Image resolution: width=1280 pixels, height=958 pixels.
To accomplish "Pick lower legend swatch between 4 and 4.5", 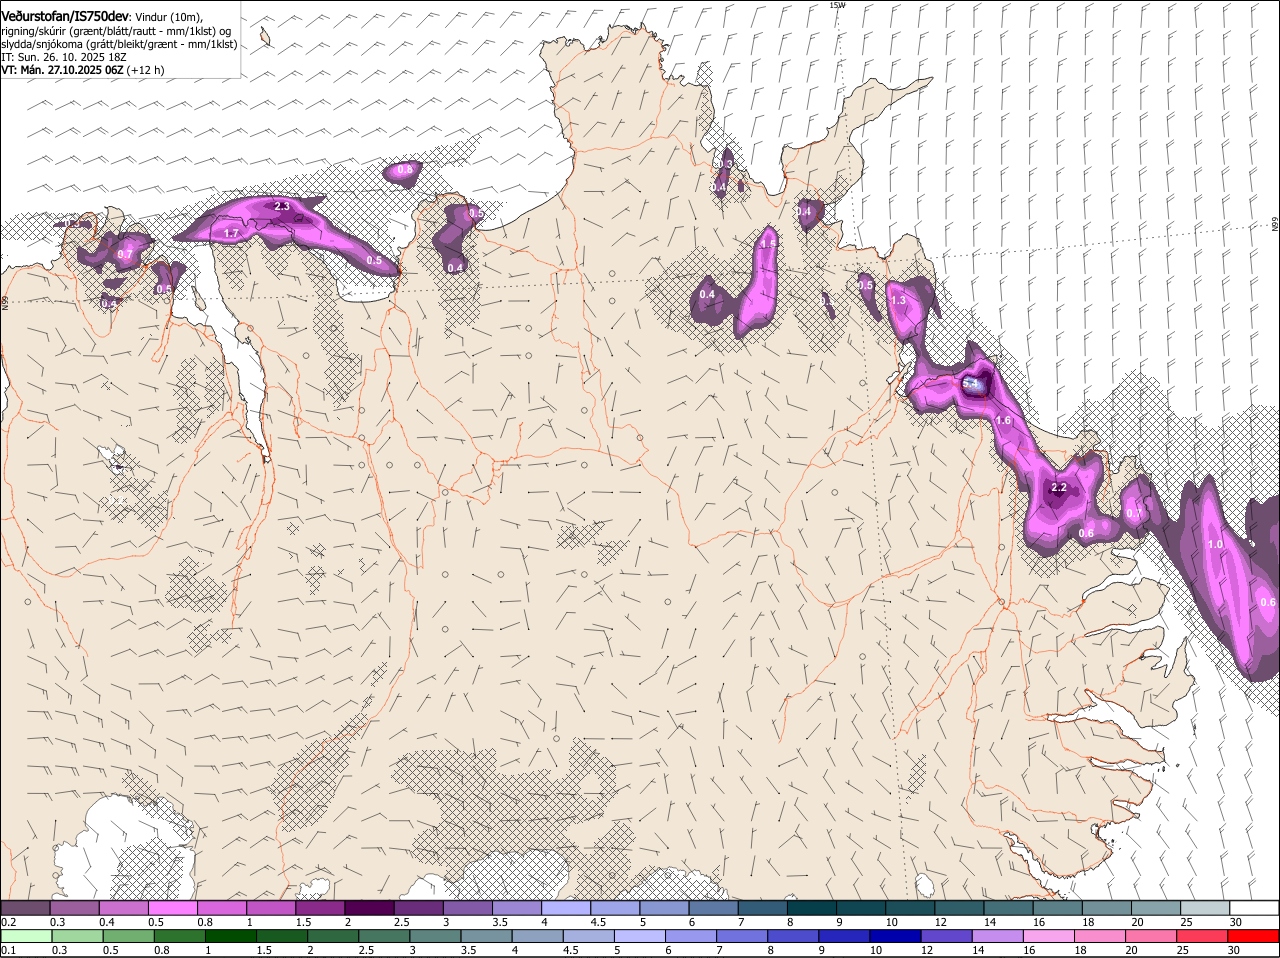I will (537, 936).
